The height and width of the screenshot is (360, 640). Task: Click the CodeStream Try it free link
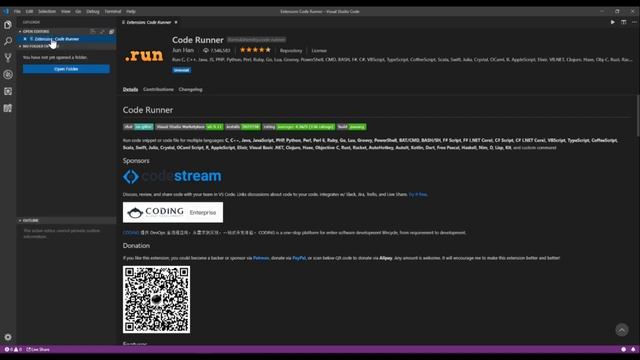[418, 194]
